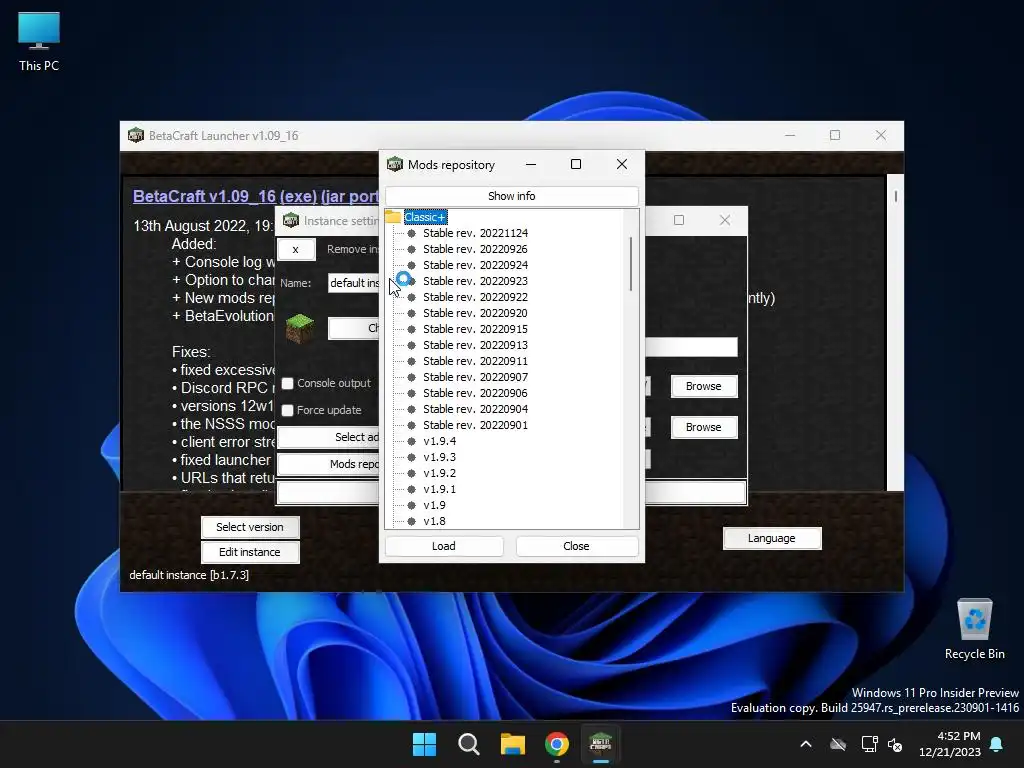Open the clock and date flyout
Viewport: 1024px width, 768px height.
pos(950,744)
